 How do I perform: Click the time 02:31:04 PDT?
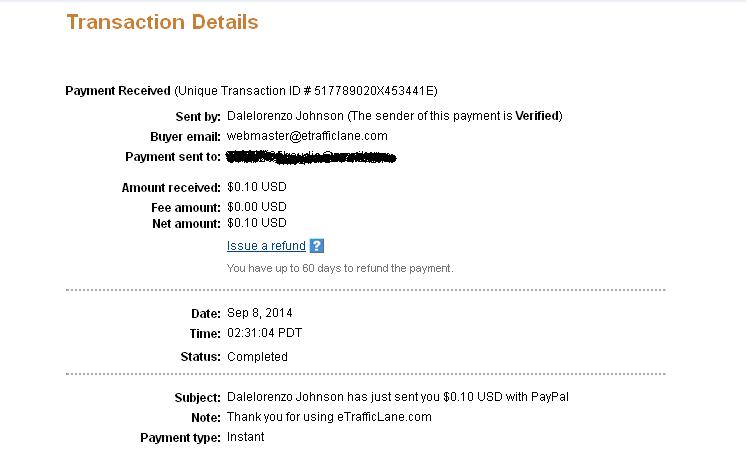click(264, 333)
